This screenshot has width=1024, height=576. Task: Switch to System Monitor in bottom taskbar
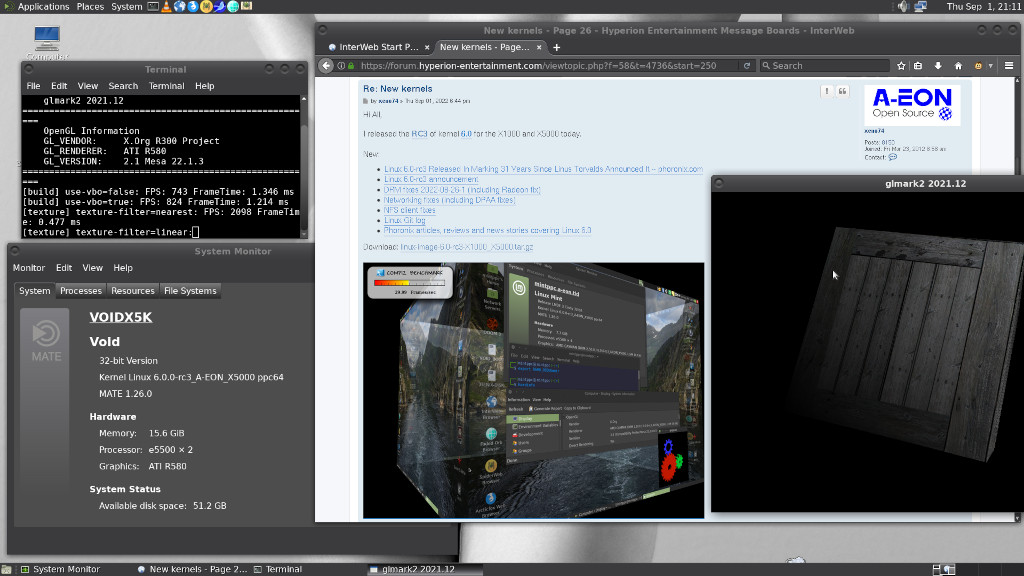click(x=60, y=569)
